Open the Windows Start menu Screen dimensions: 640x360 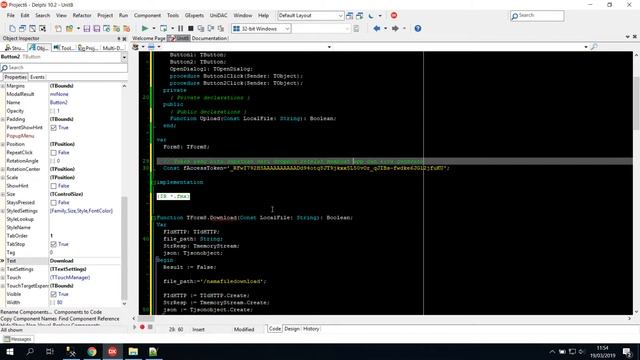pyautogui.click(x=10, y=351)
